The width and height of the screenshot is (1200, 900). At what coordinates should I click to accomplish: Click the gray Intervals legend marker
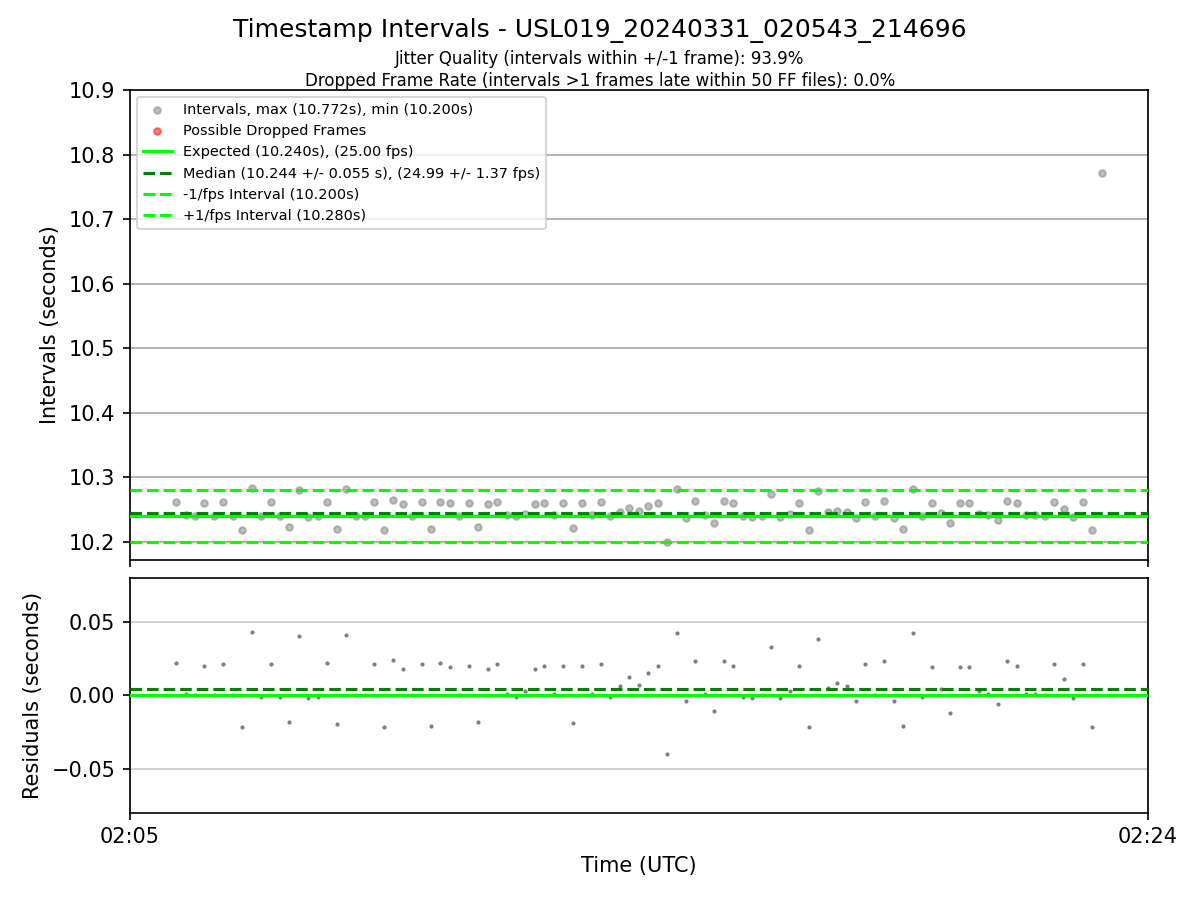157,109
